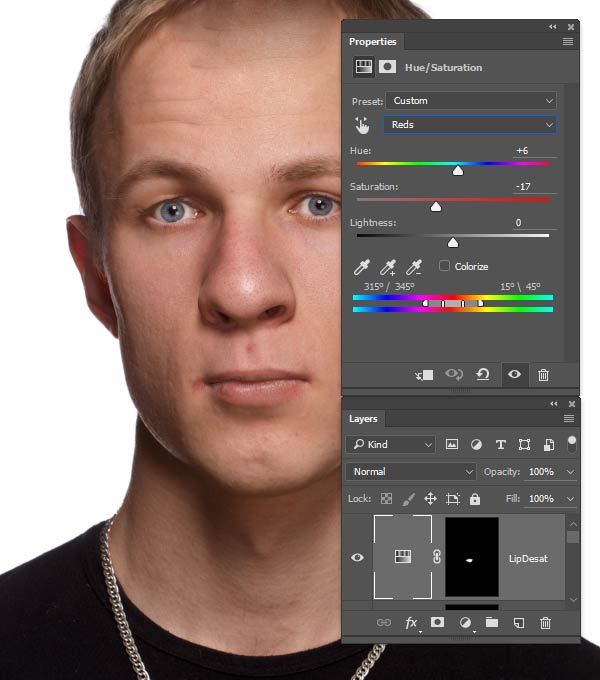
Task: Filter layers by shape layers
Action: 524,445
